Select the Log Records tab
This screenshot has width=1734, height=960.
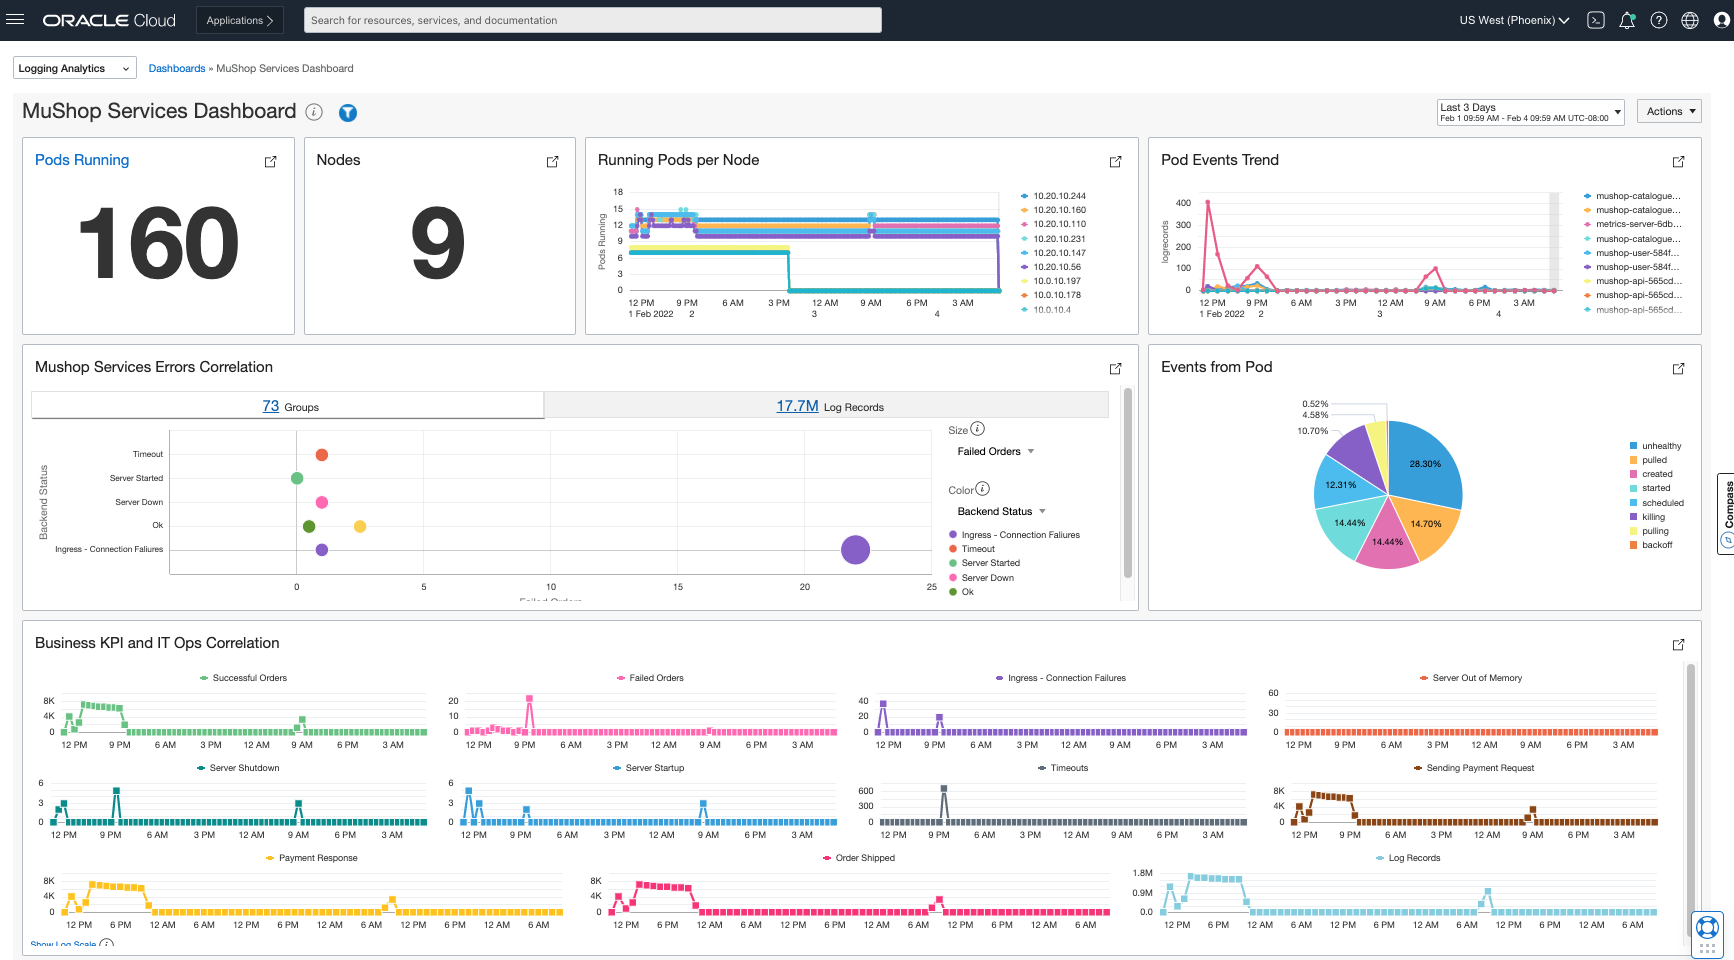(826, 405)
